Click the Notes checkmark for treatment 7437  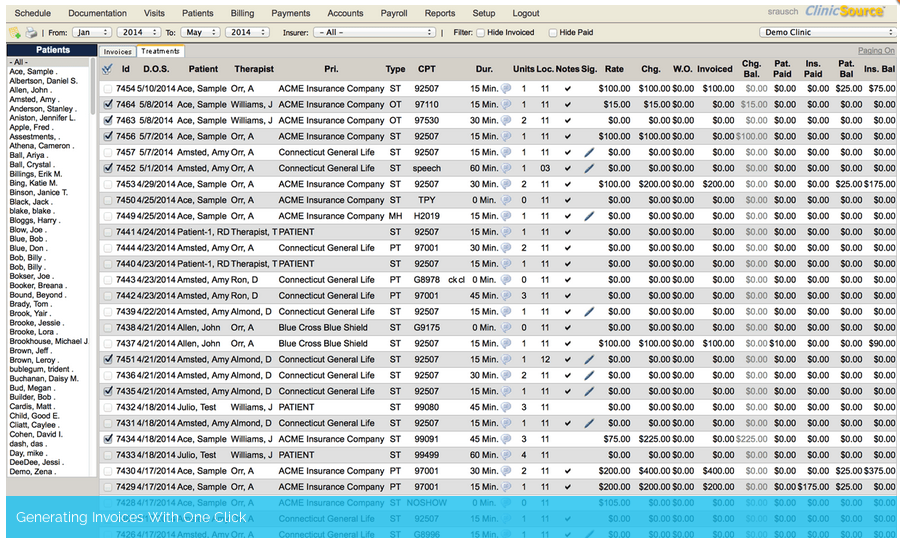(568, 344)
